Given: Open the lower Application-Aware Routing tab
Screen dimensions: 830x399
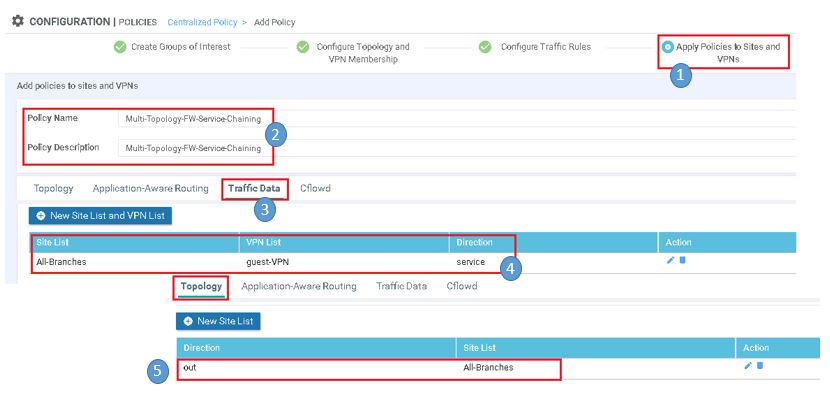Looking at the screenshot, I should (x=299, y=286).
